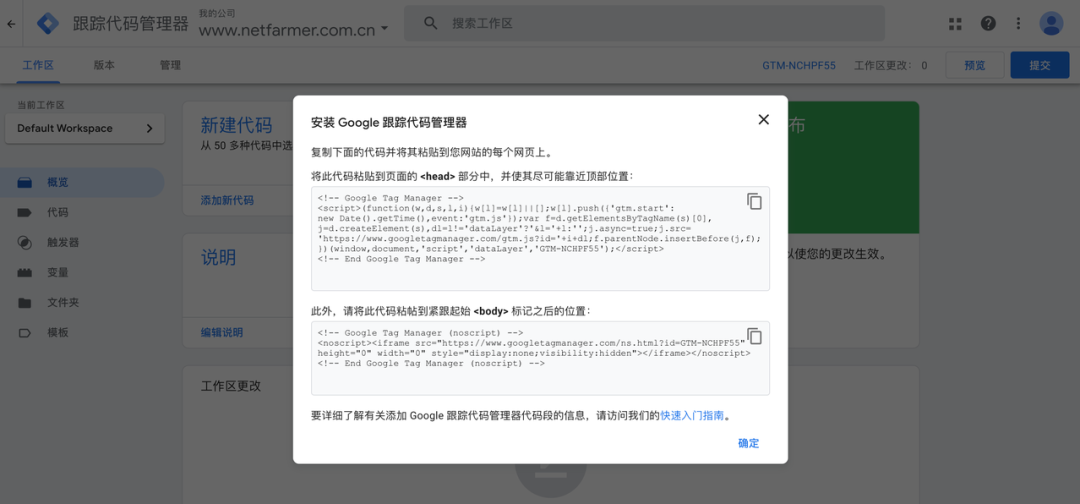Click the 搜索工作区 search field
The width and height of the screenshot is (1080, 504).
click(x=644, y=23)
